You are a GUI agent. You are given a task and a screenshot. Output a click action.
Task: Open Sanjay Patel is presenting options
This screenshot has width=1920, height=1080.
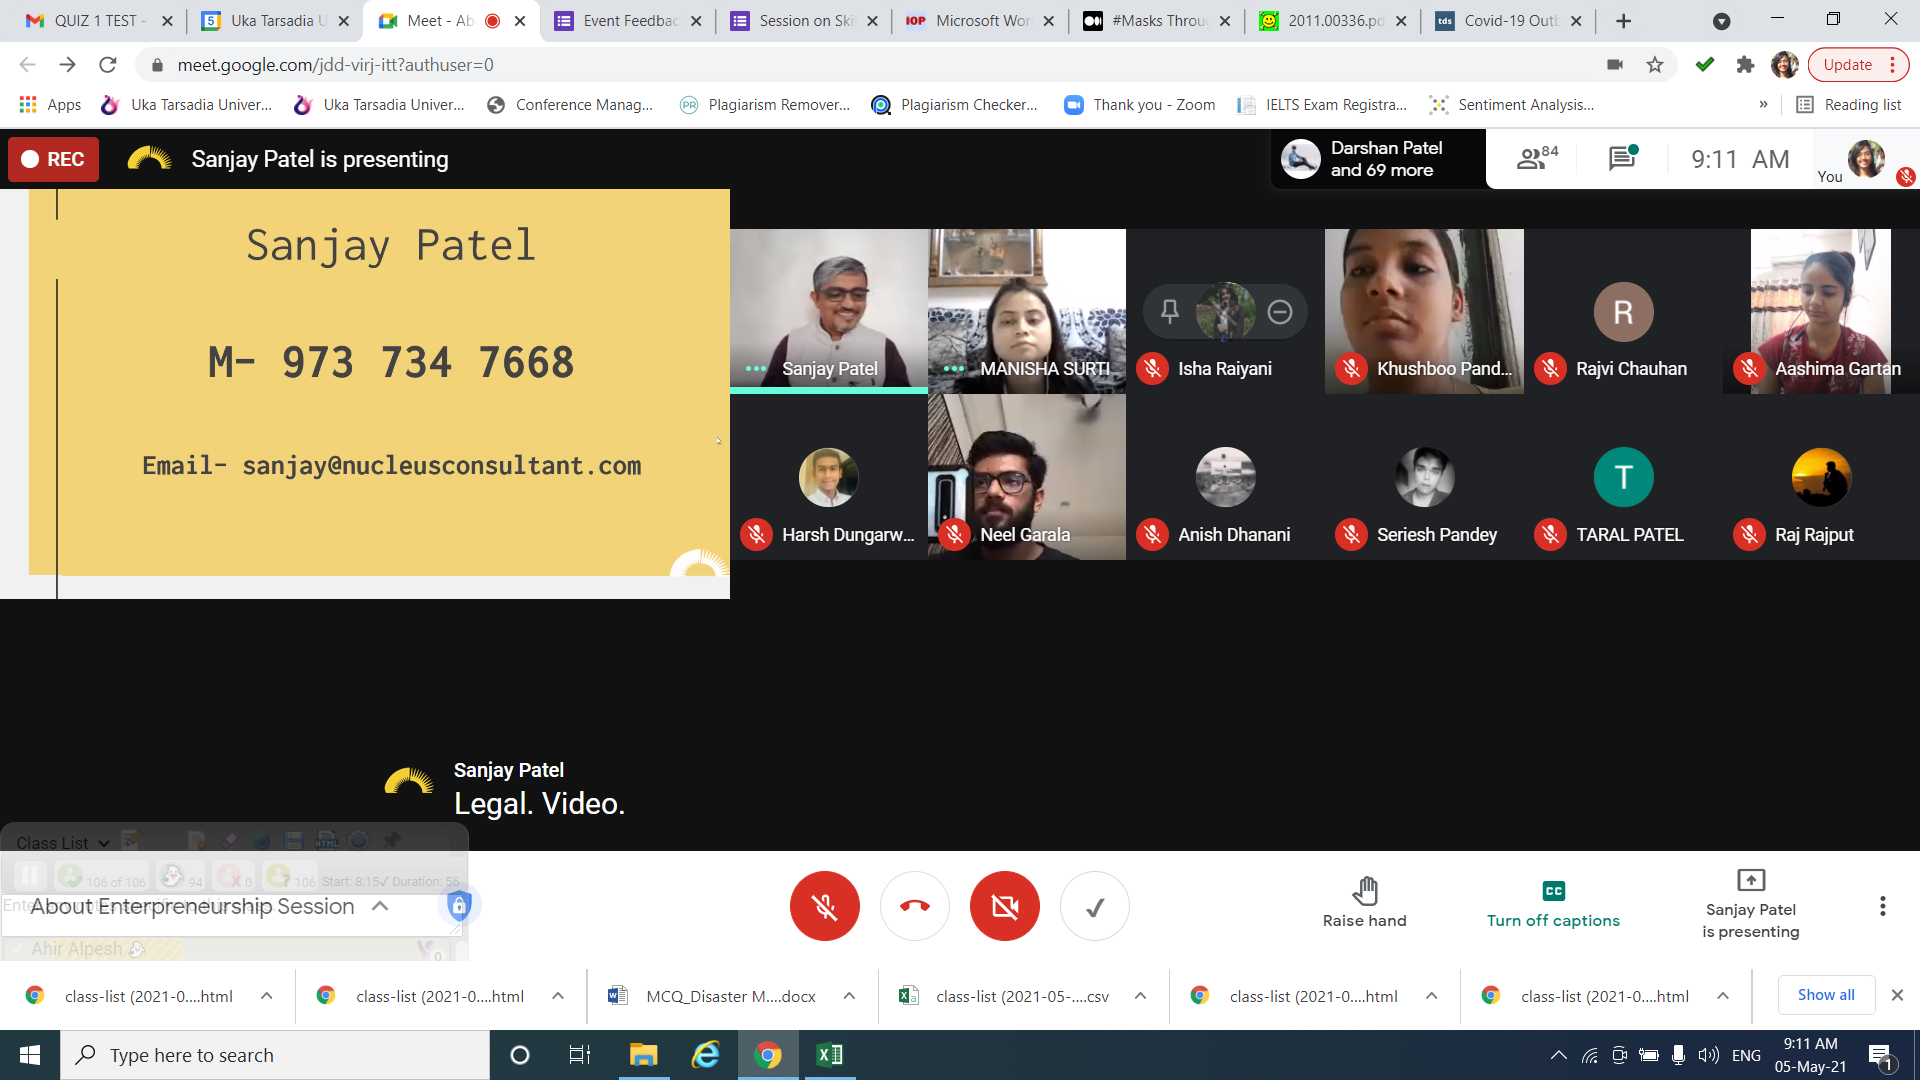1750,904
